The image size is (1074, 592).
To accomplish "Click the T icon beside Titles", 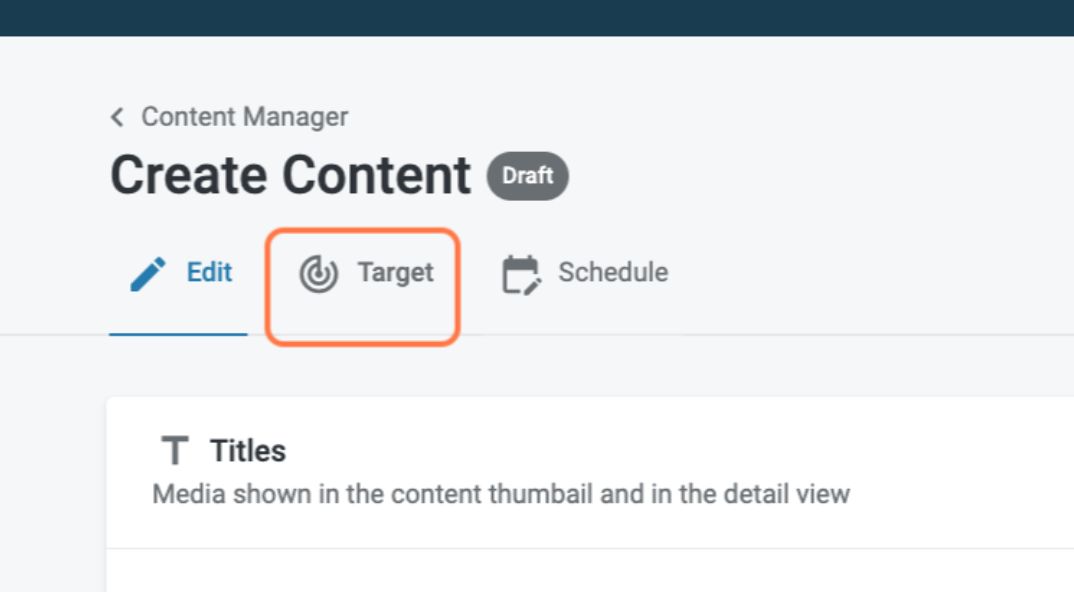I will 175,452.
